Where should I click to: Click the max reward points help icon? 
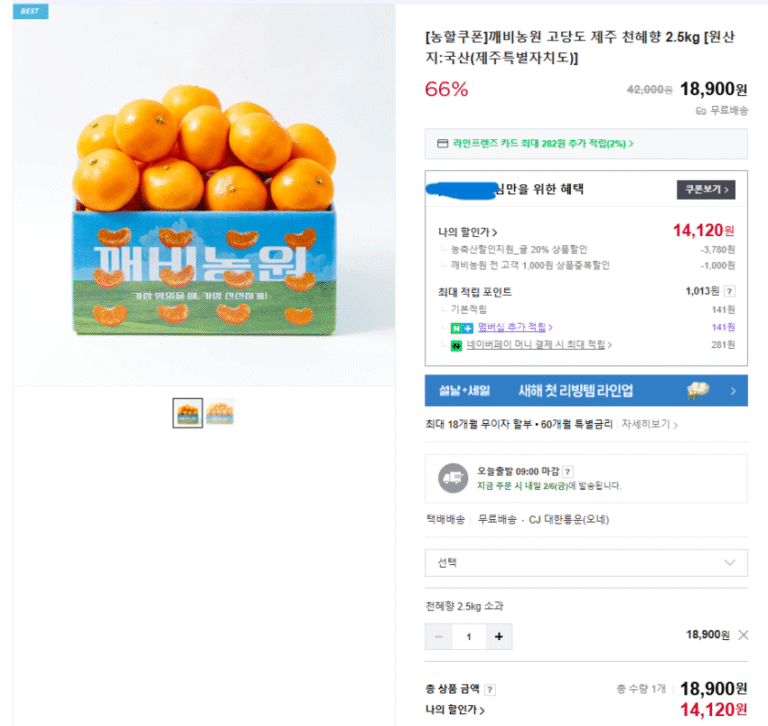(729, 292)
